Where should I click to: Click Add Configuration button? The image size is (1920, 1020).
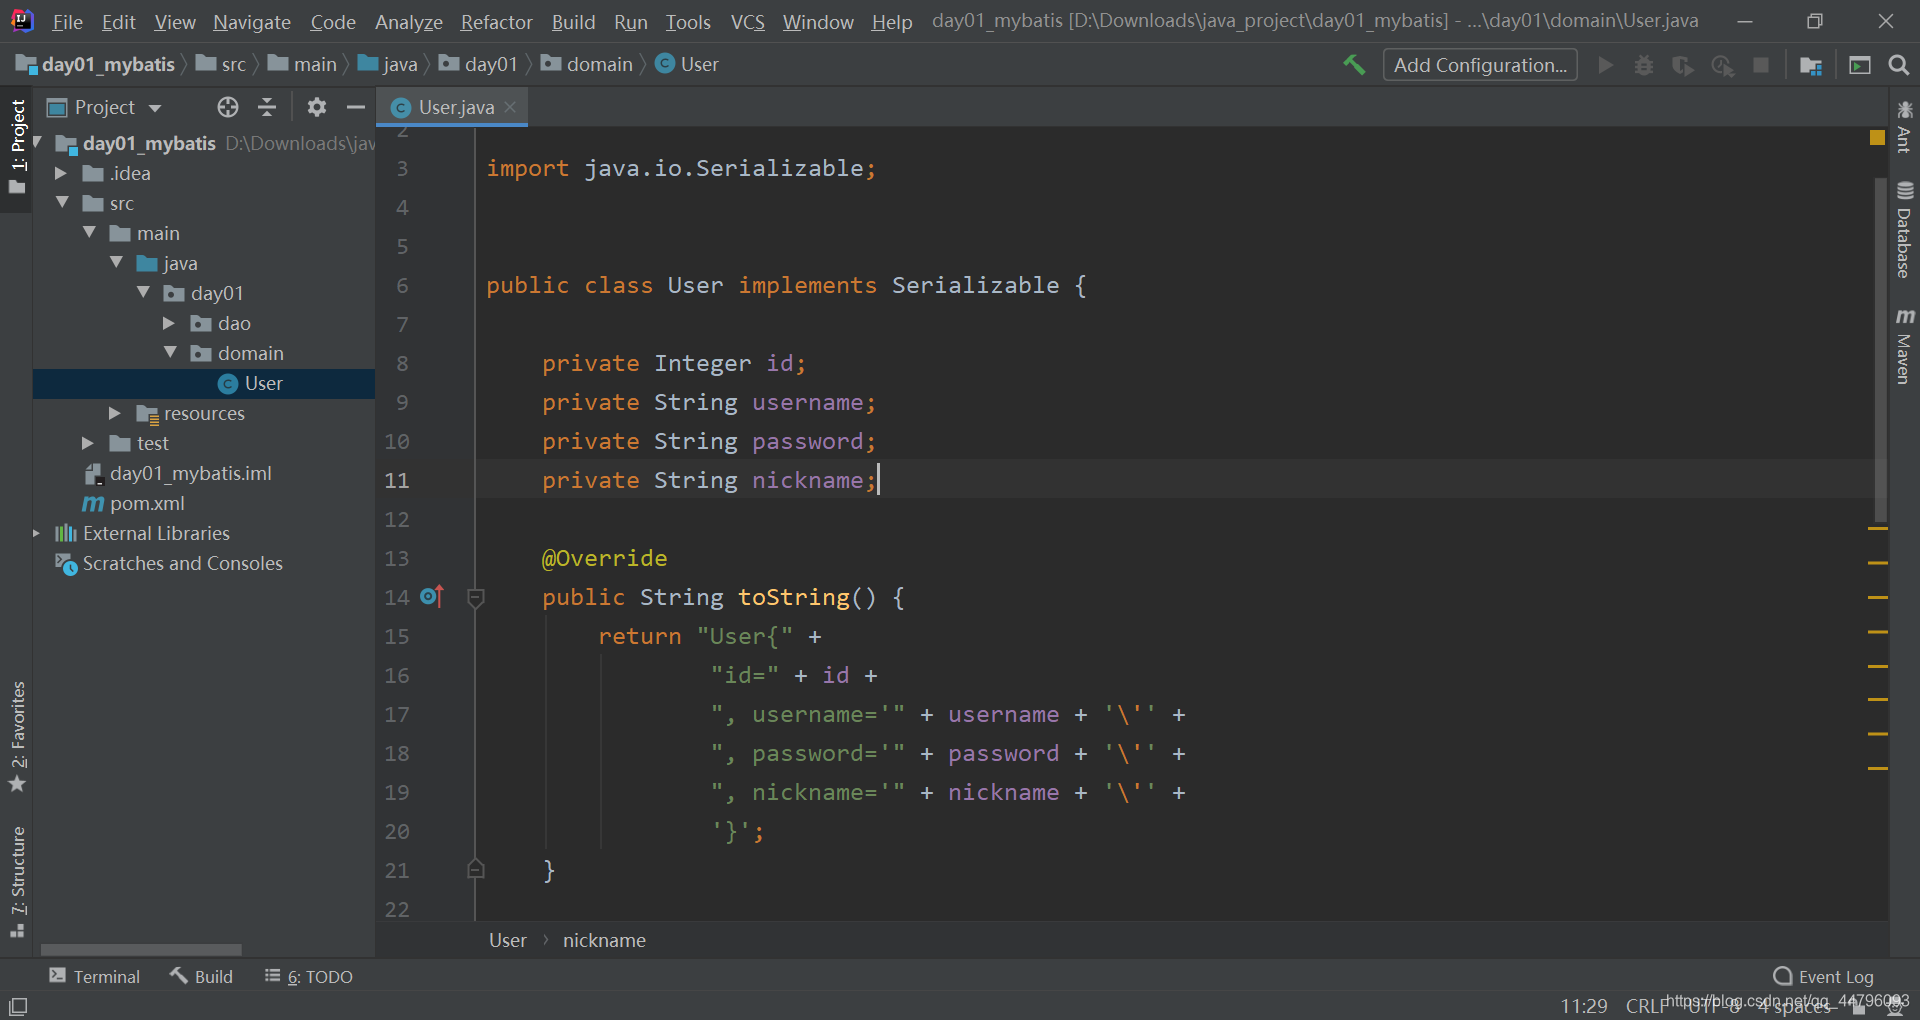click(1480, 65)
